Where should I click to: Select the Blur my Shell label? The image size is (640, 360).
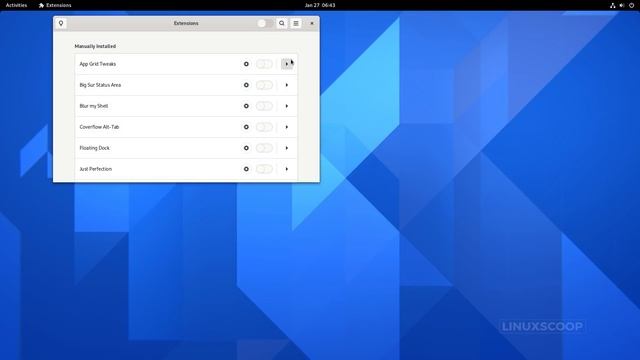[94, 106]
